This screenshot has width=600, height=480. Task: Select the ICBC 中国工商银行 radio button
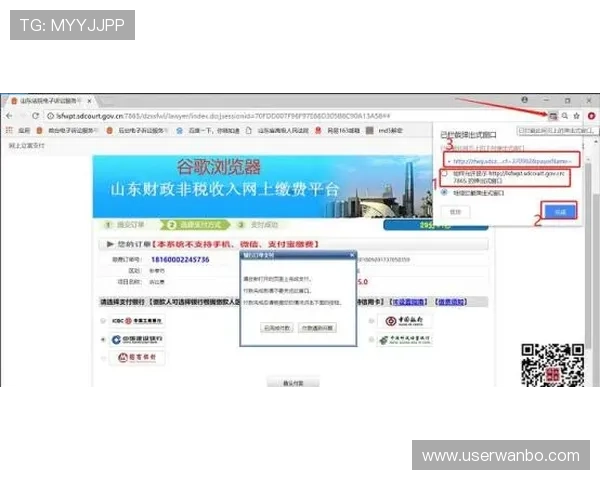coord(103,321)
